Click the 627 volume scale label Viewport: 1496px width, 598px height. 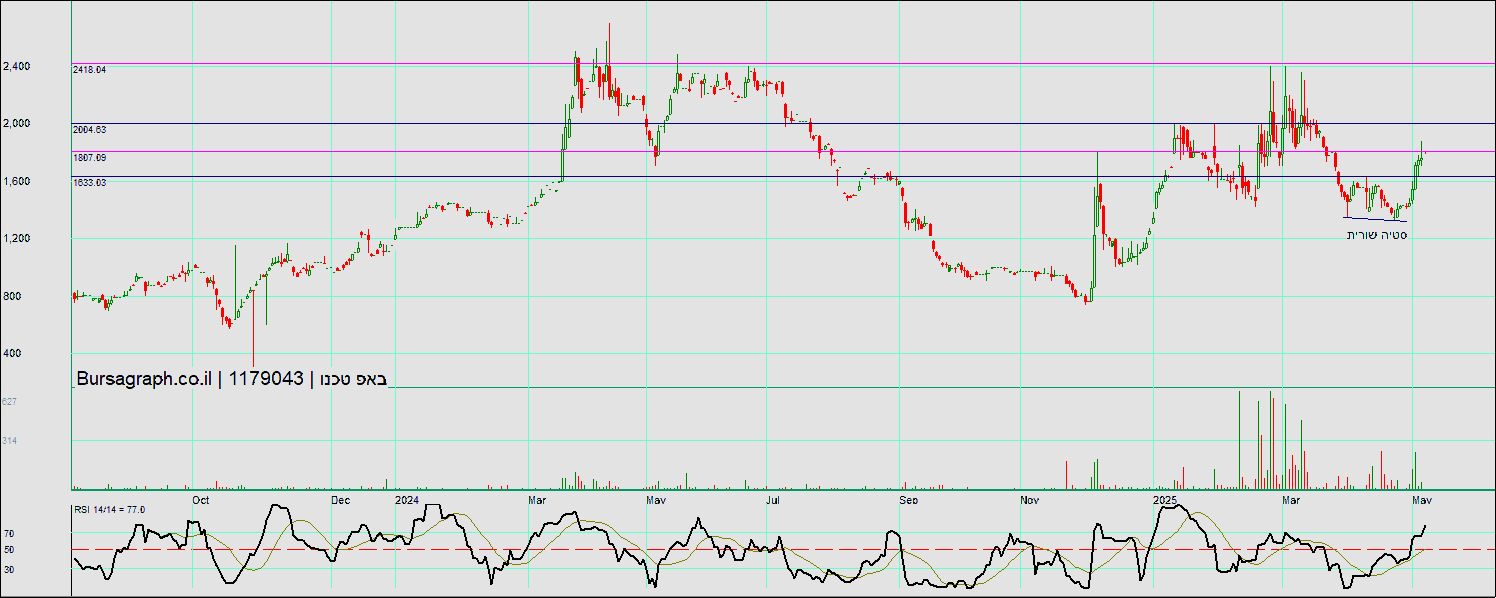point(10,402)
